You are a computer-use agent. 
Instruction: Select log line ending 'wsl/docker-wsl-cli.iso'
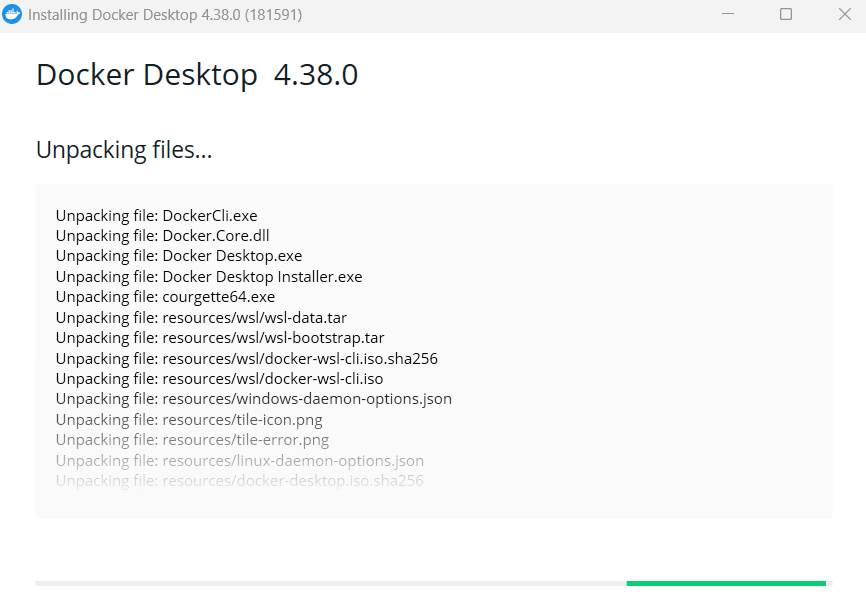(x=219, y=379)
